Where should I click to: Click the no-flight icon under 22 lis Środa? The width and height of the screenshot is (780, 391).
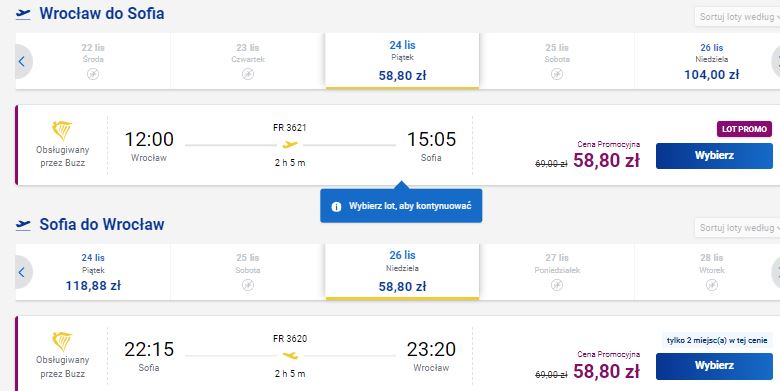(93, 74)
